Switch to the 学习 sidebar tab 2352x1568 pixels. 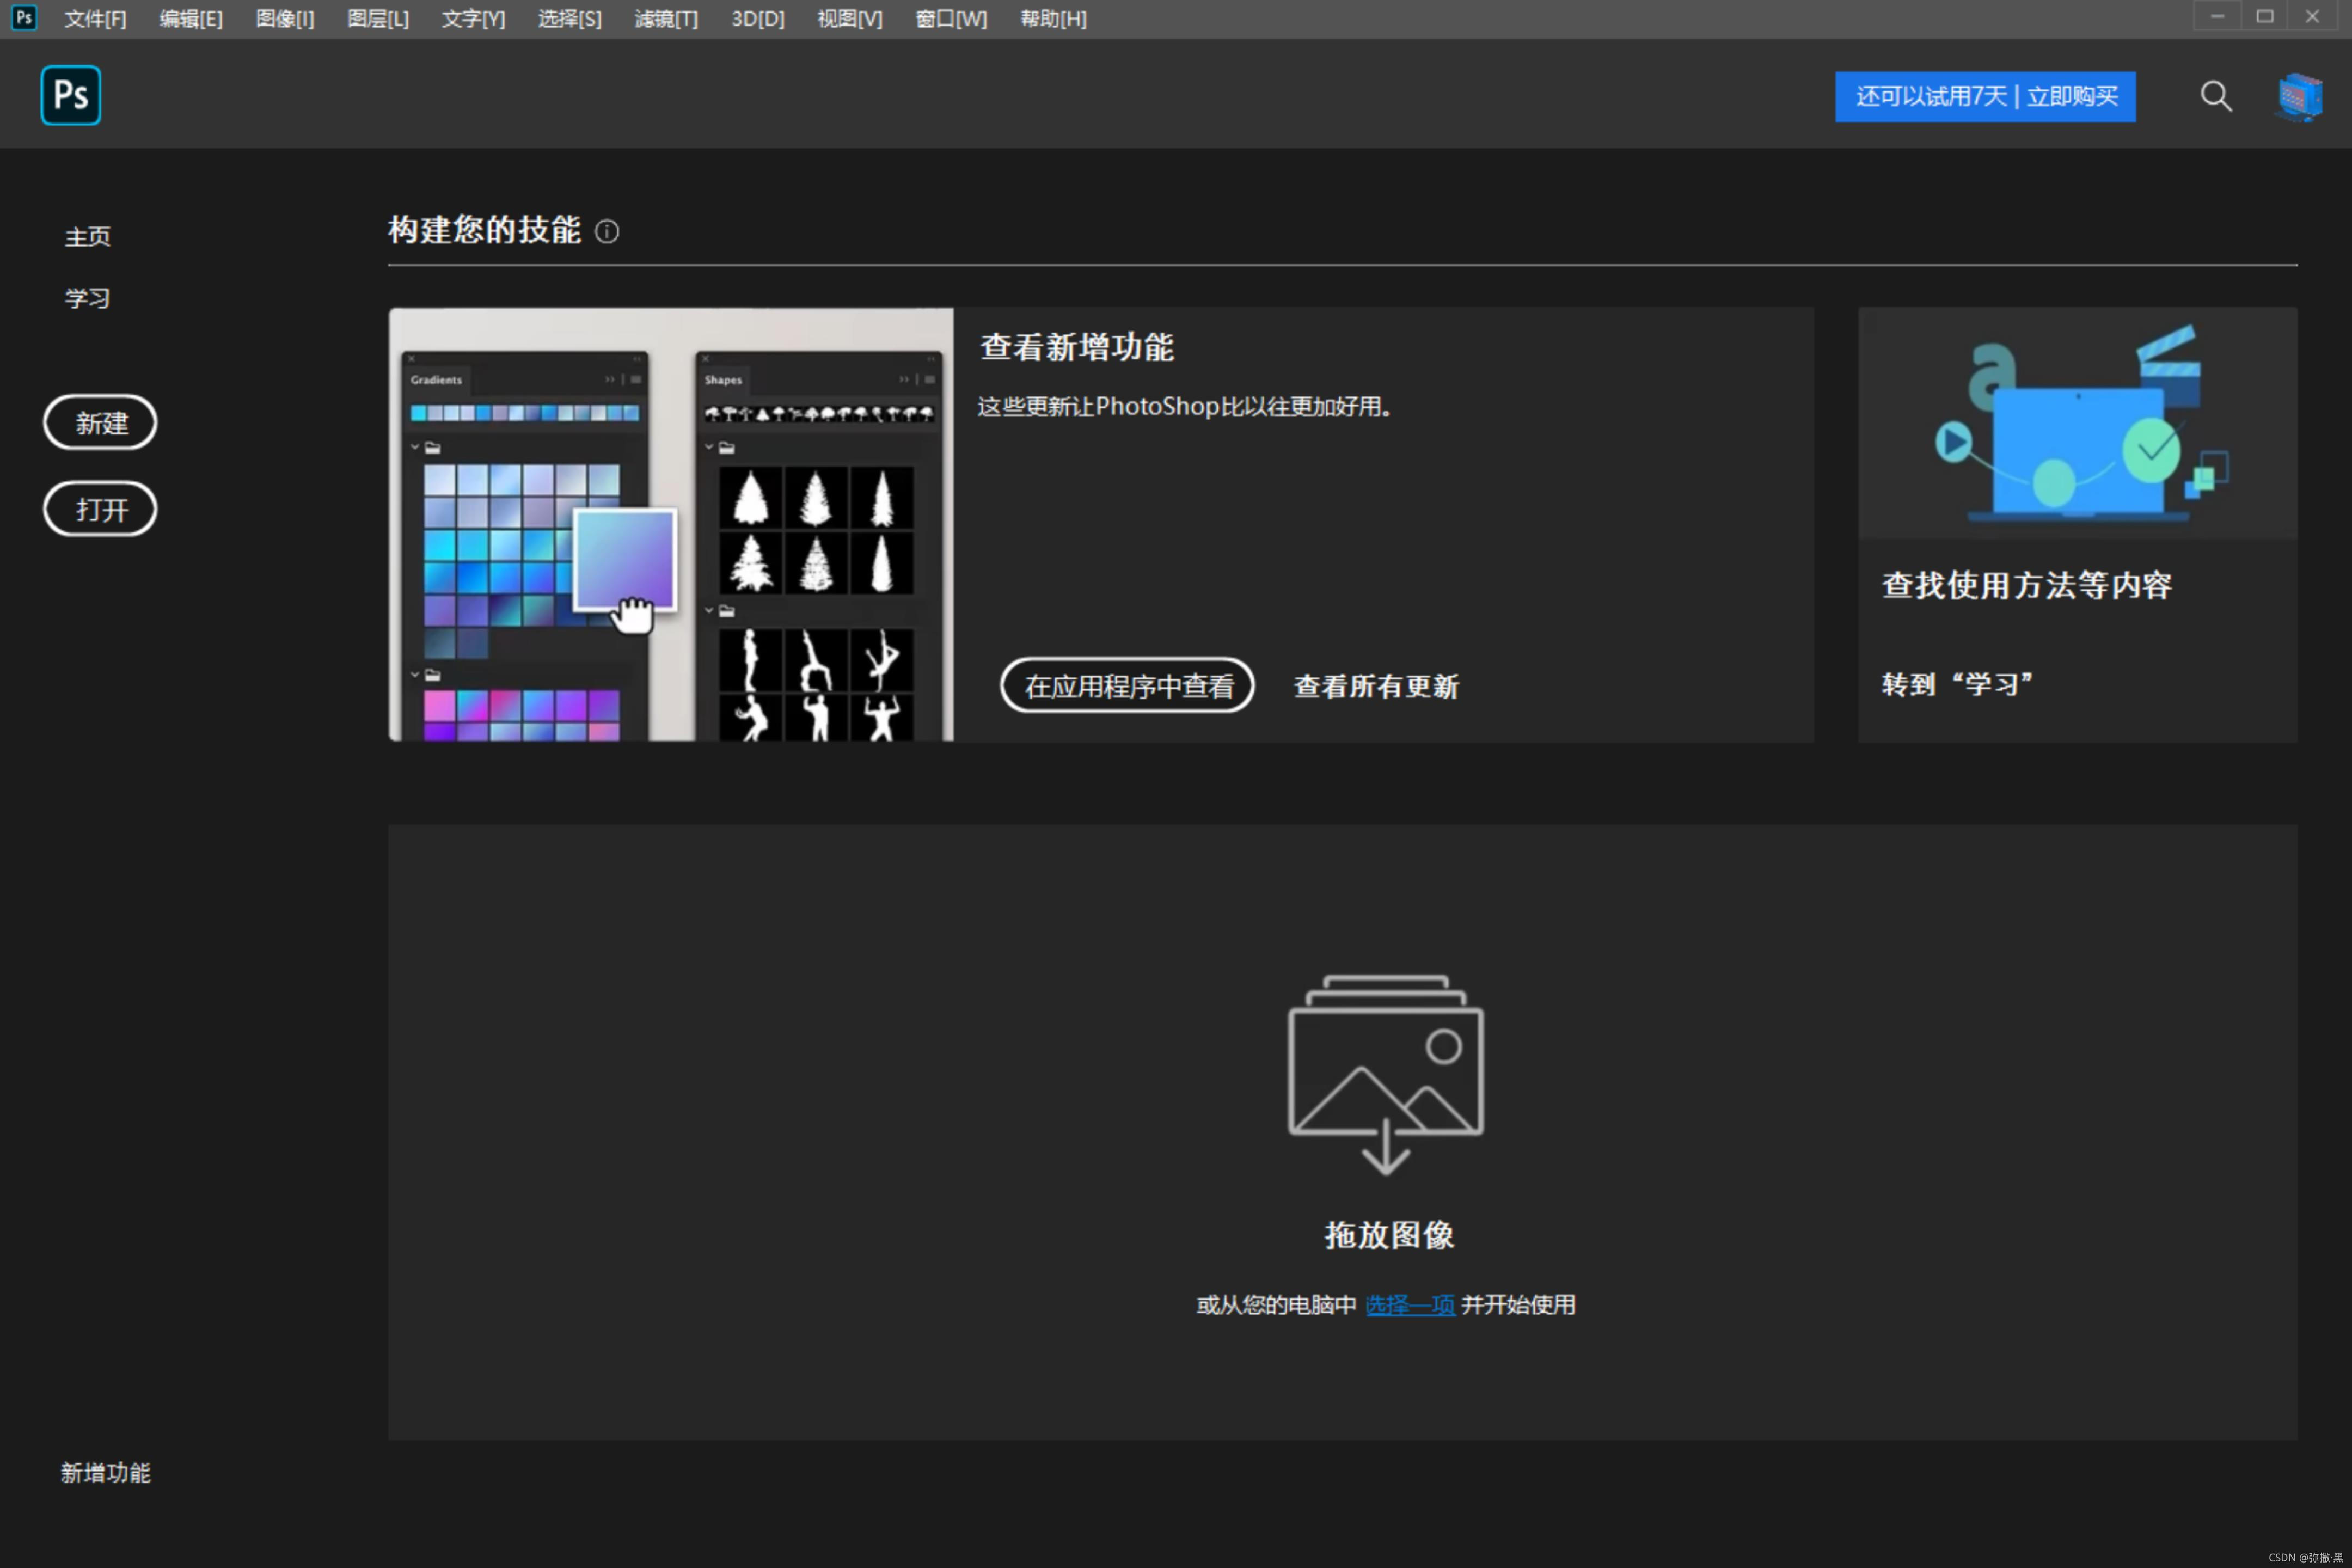pyautogui.click(x=87, y=298)
